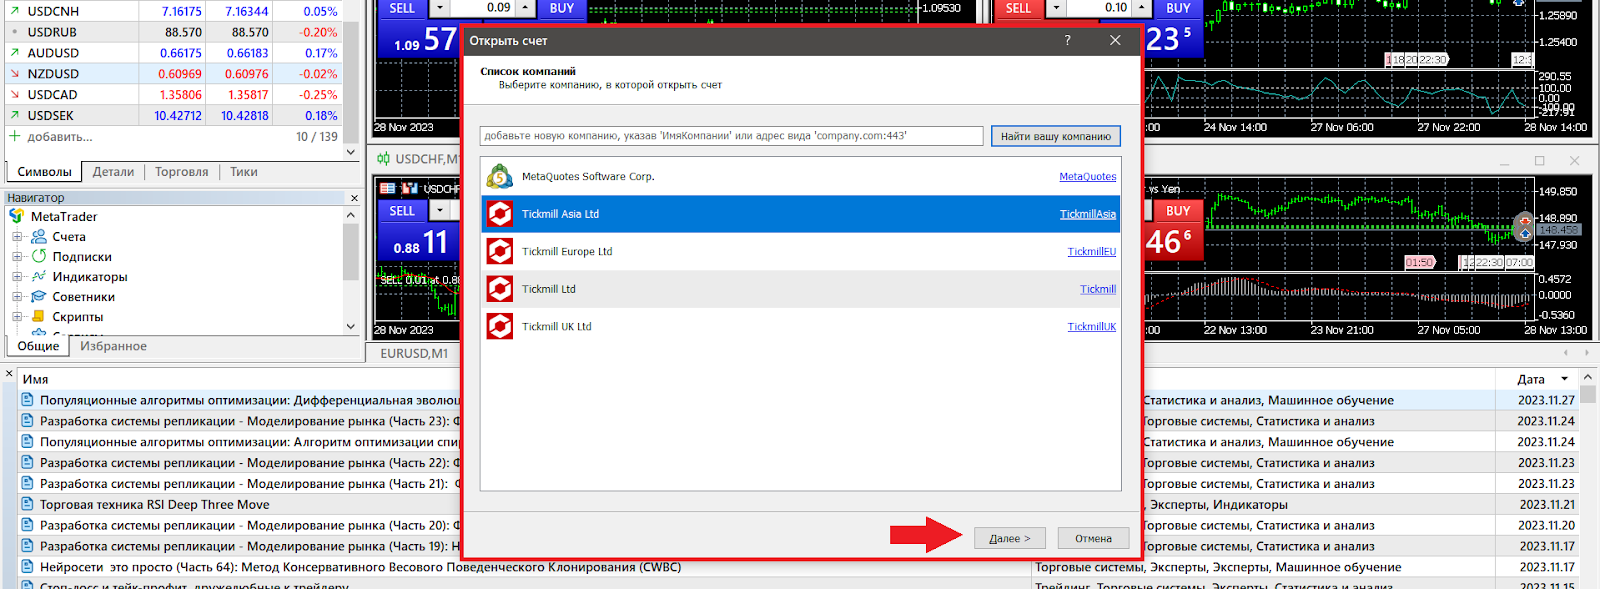Switch to the Избранное tab in Navigator

[113, 346]
